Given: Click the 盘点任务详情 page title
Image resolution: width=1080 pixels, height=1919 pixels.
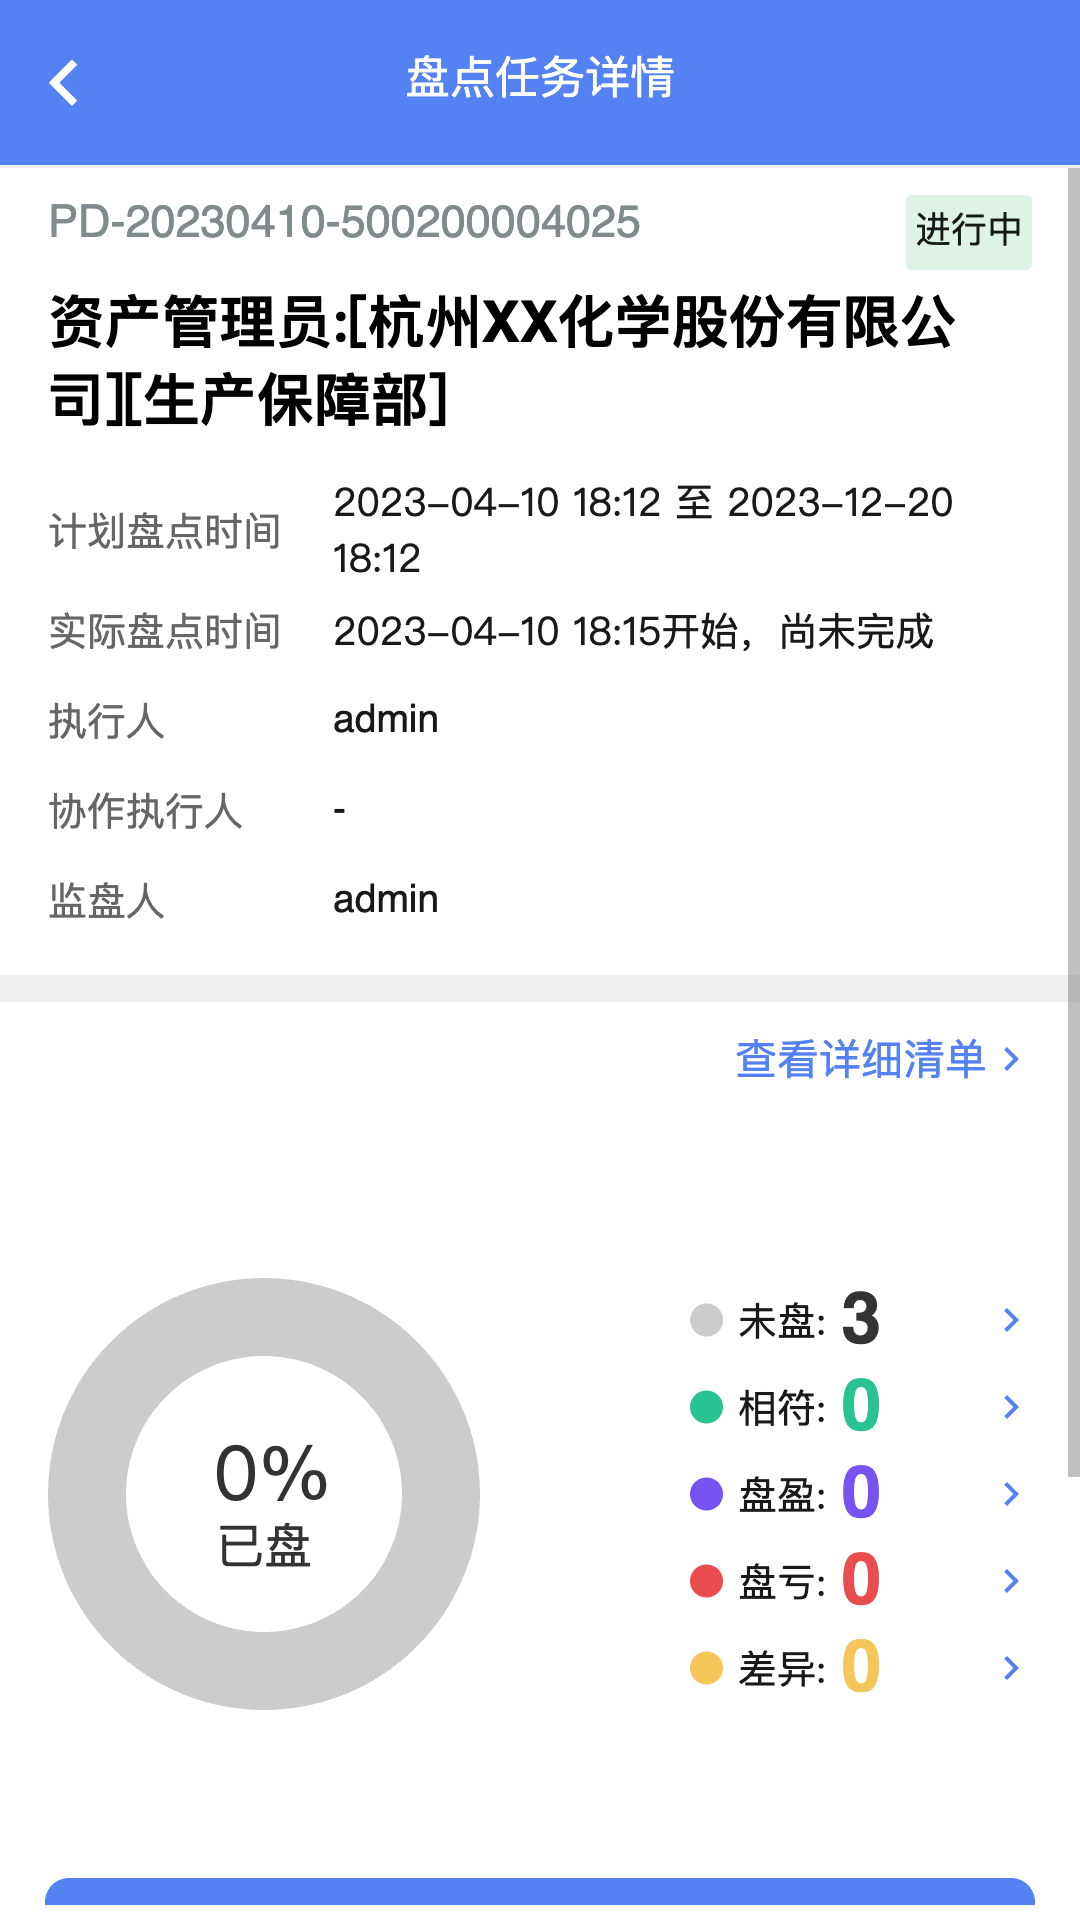Looking at the screenshot, I should (x=540, y=78).
